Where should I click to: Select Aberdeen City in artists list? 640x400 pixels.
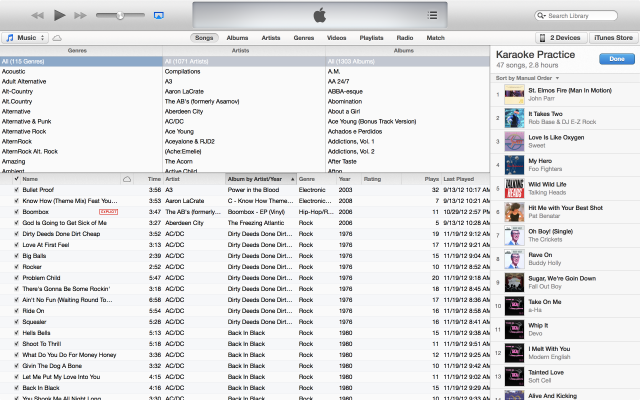point(244,111)
